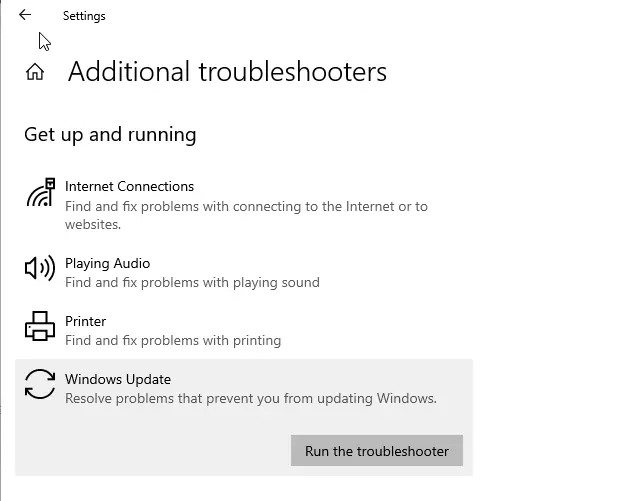Image resolution: width=623 pixels, height=501 pixels.
Task: Click the Internet Connections Wi-Fi icon
Action: point(40,193)
